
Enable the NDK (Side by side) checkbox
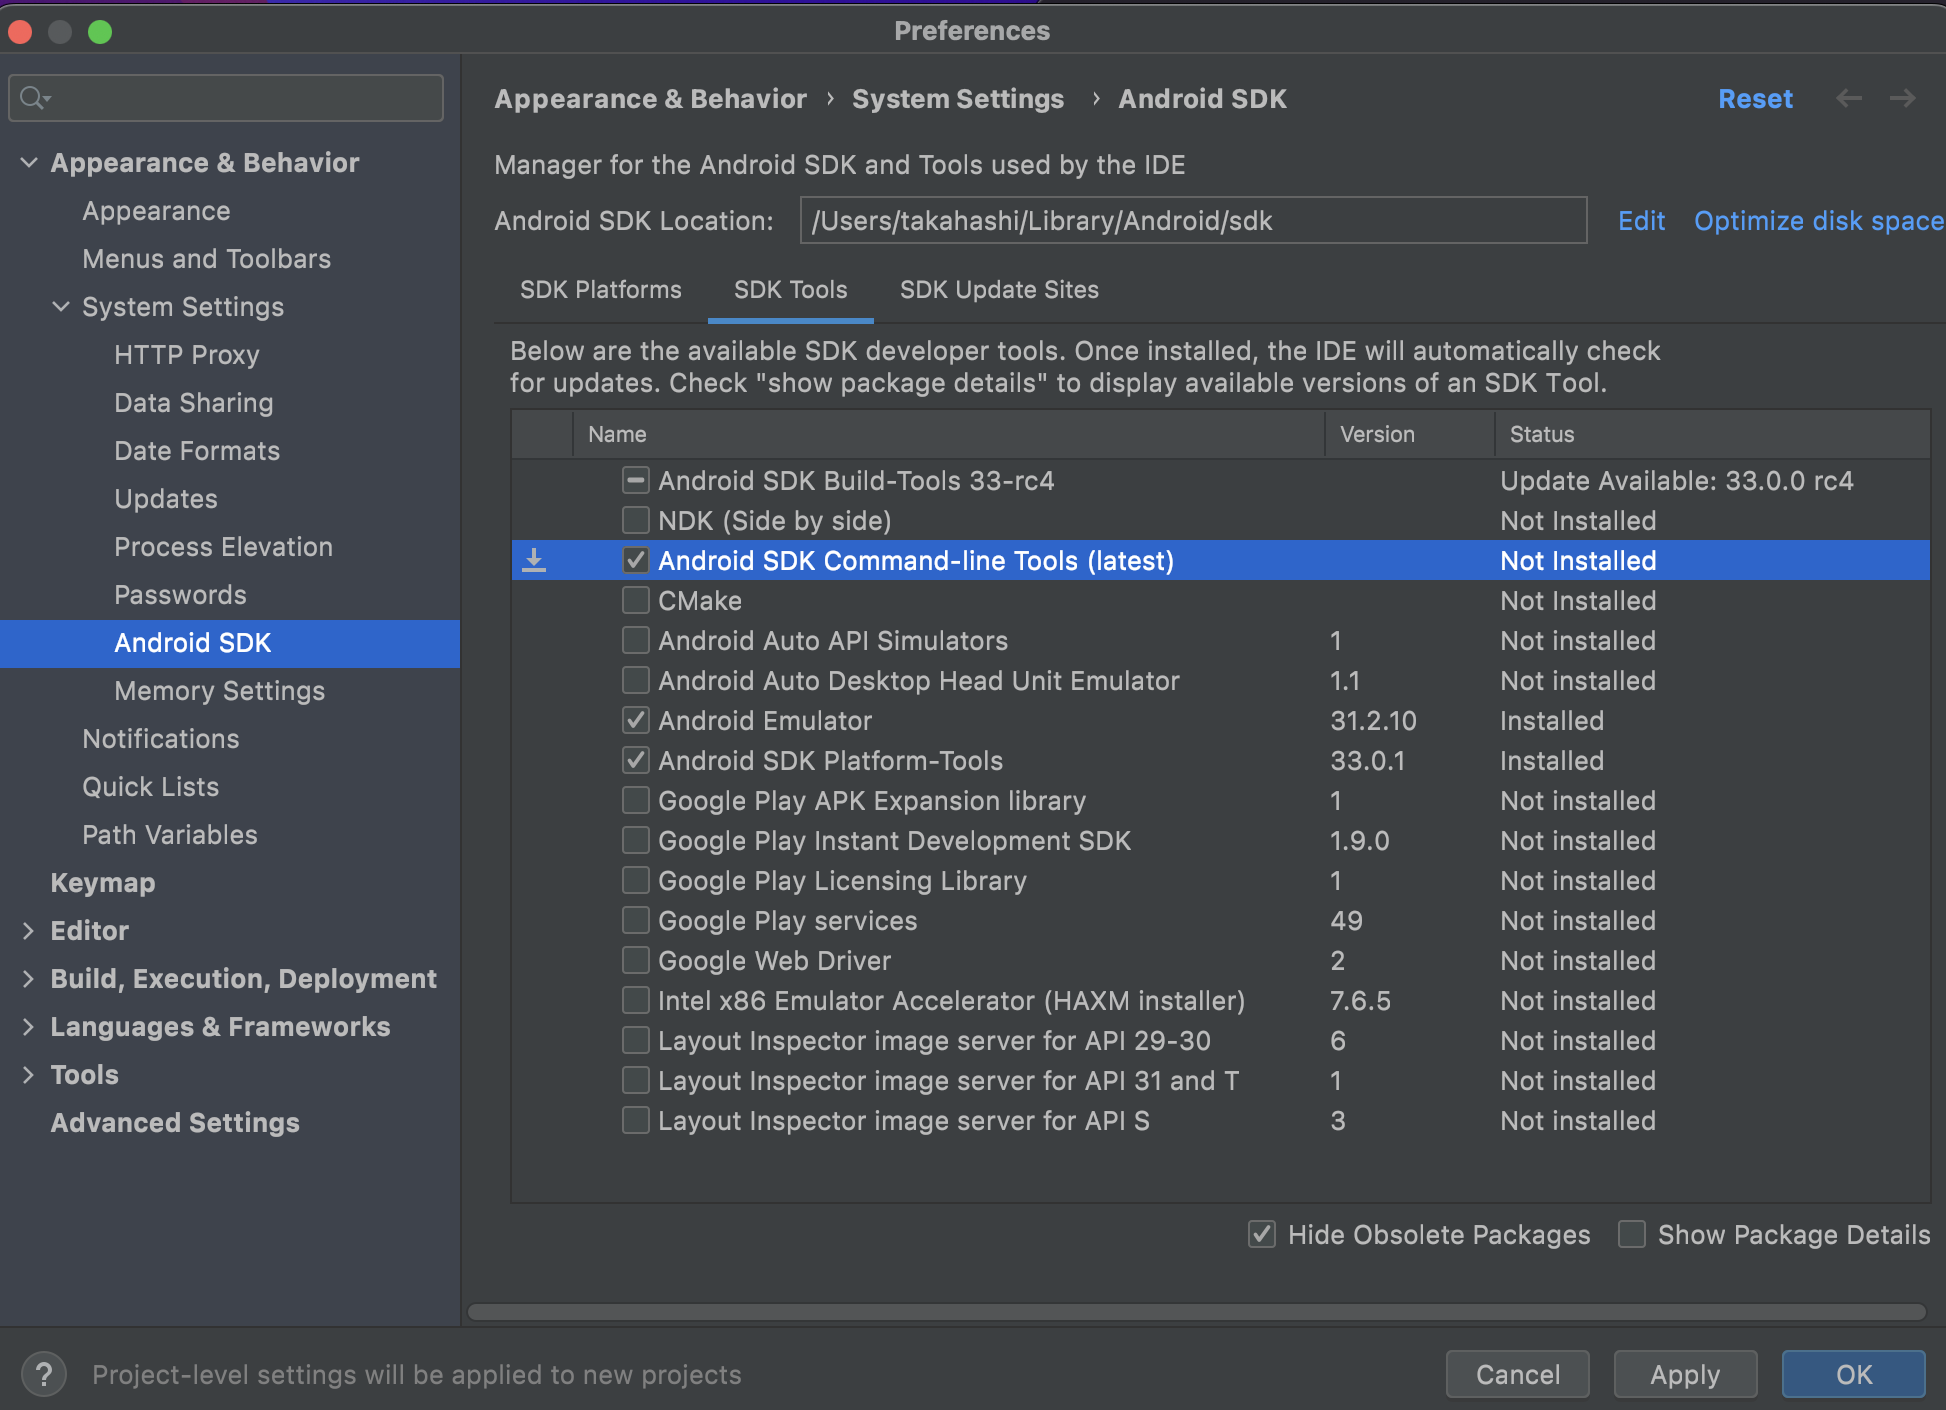click(635, 521)
